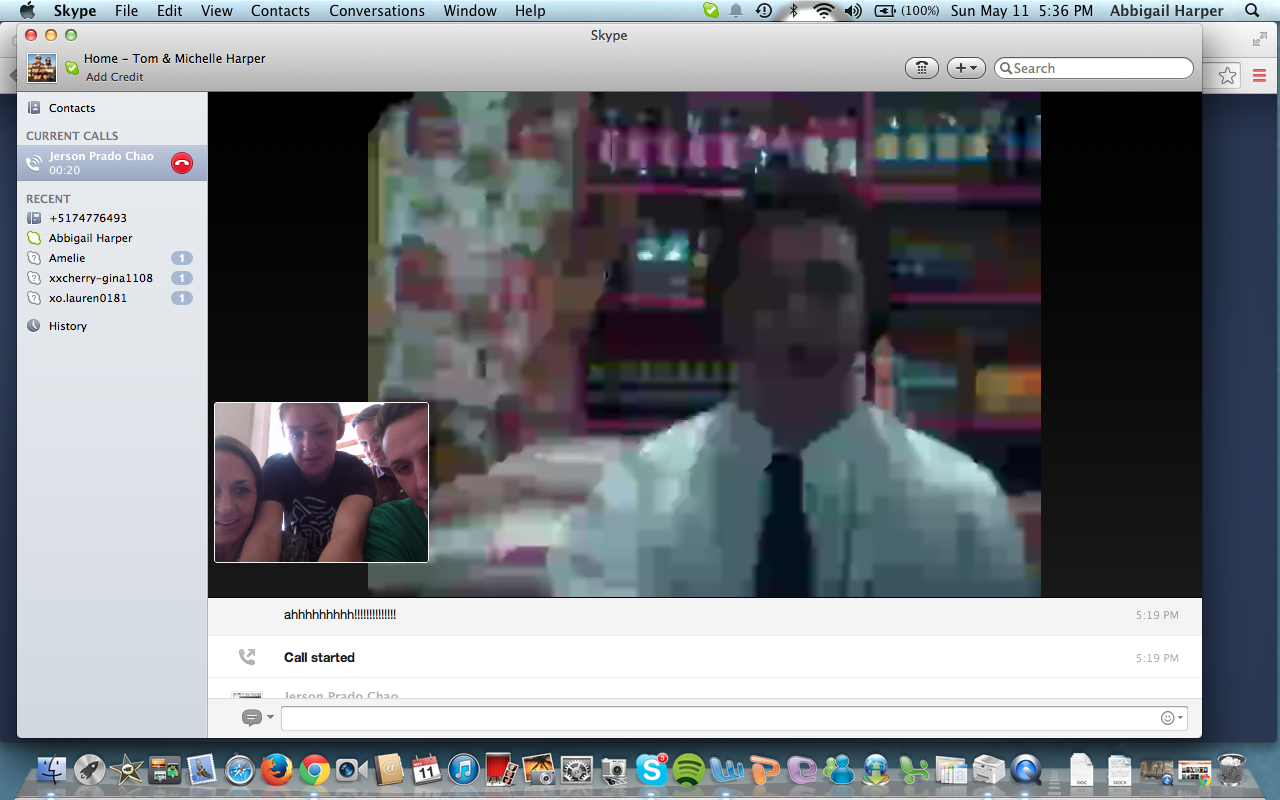The image size is (1280, 800).
Task: Open background browser's hamburger menu
Action: (x=1259, y=76)
